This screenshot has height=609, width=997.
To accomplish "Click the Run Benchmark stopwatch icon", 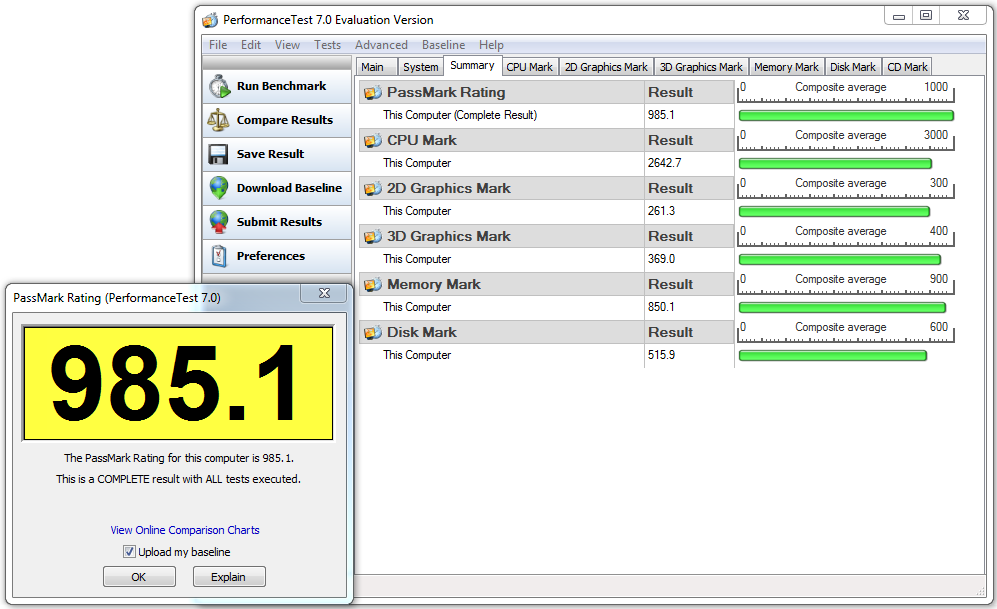I will (x=219, y=86).
